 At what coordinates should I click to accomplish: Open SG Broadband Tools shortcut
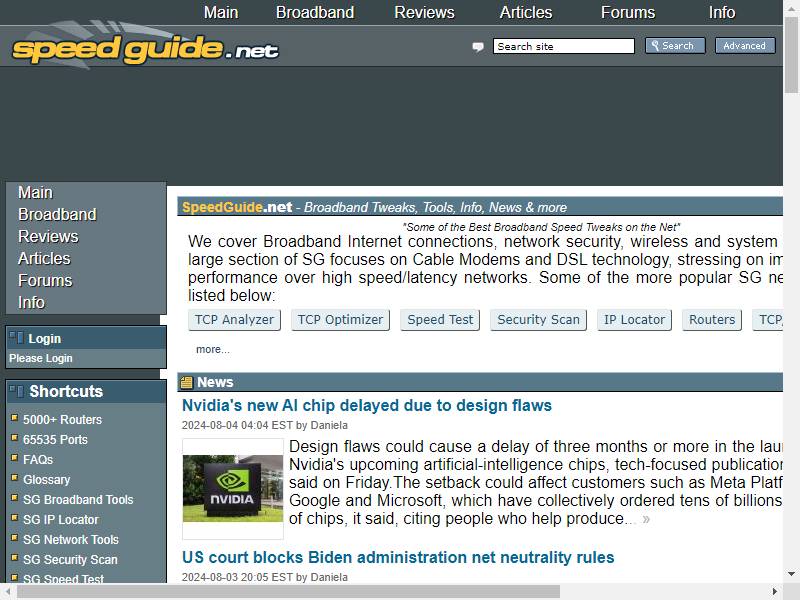click(x=78, y=499)
